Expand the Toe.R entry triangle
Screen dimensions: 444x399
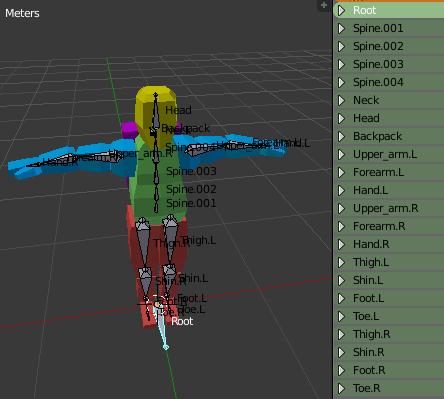[341, 388]
